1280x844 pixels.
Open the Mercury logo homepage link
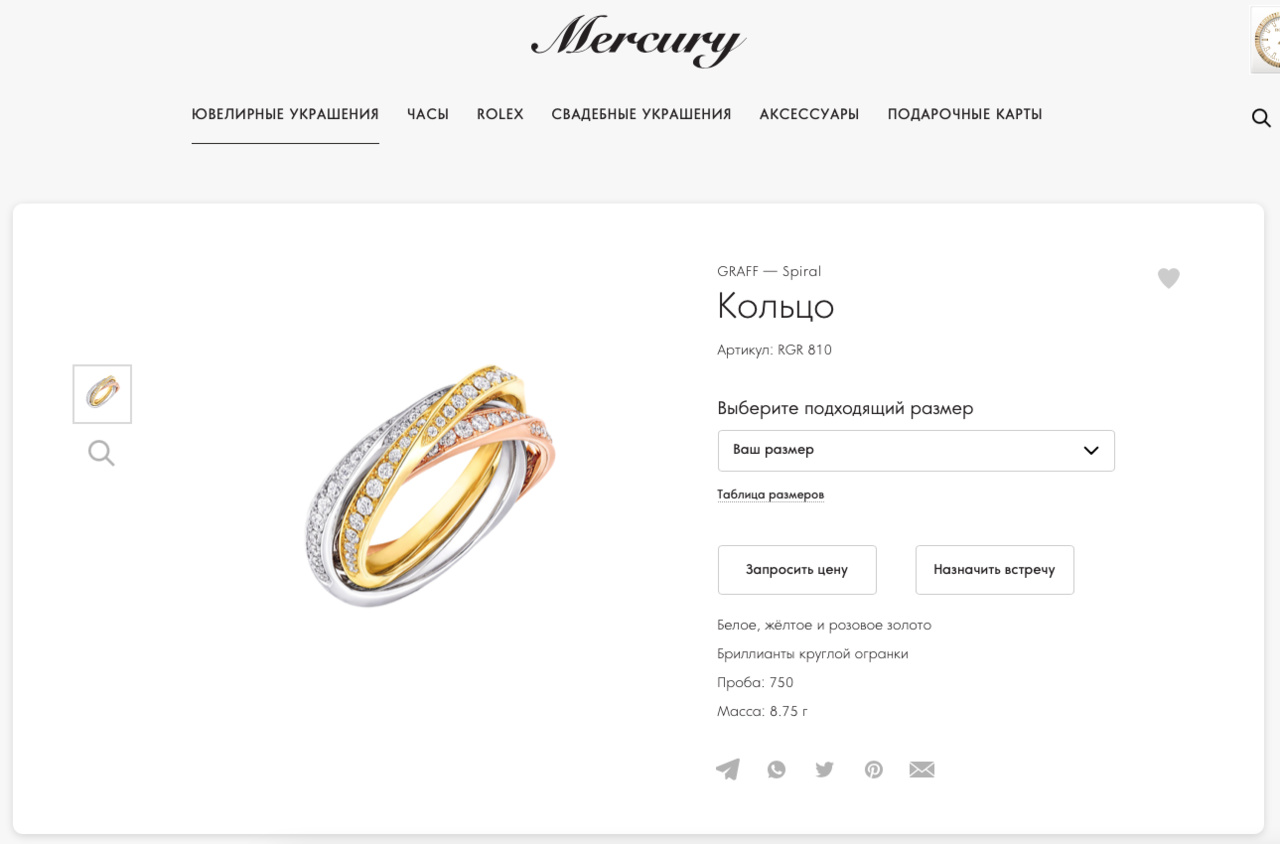click(x=639, y=41)
